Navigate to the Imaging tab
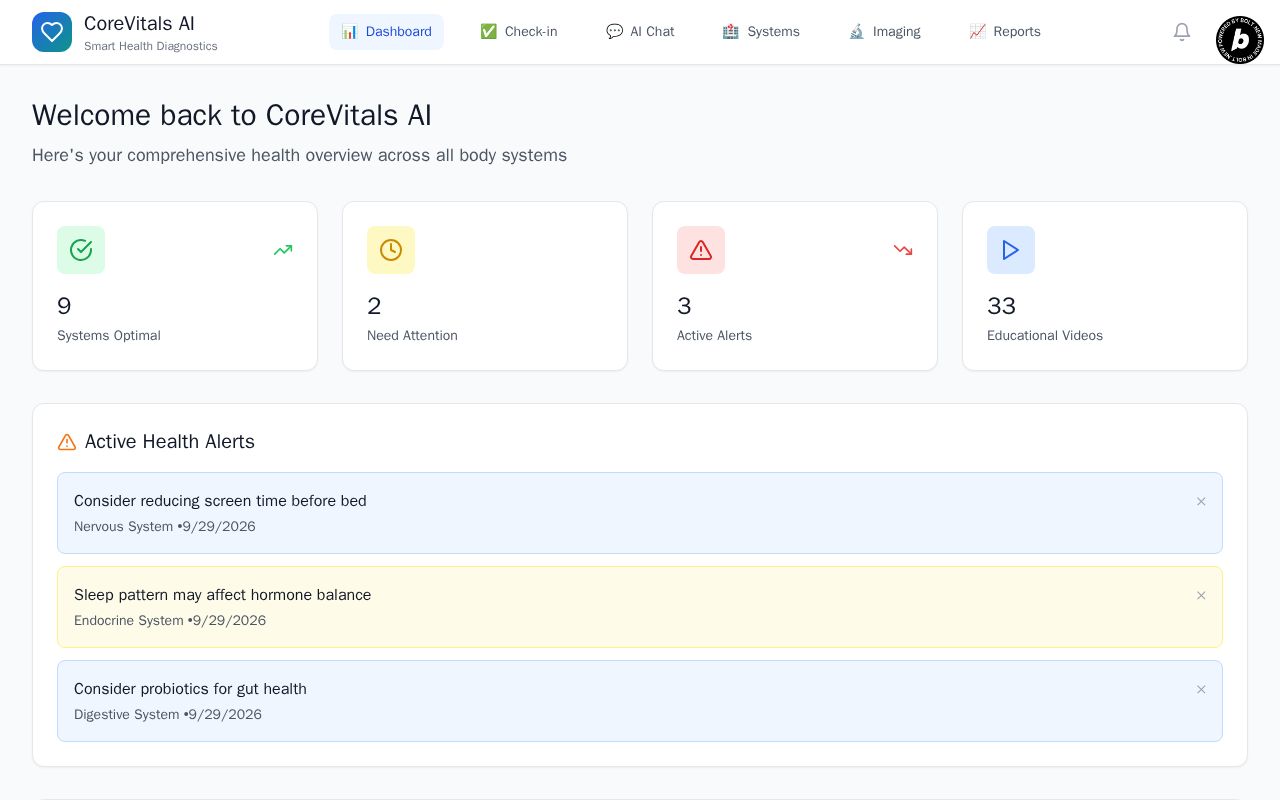1280x800 pixels. coord(884,32)
